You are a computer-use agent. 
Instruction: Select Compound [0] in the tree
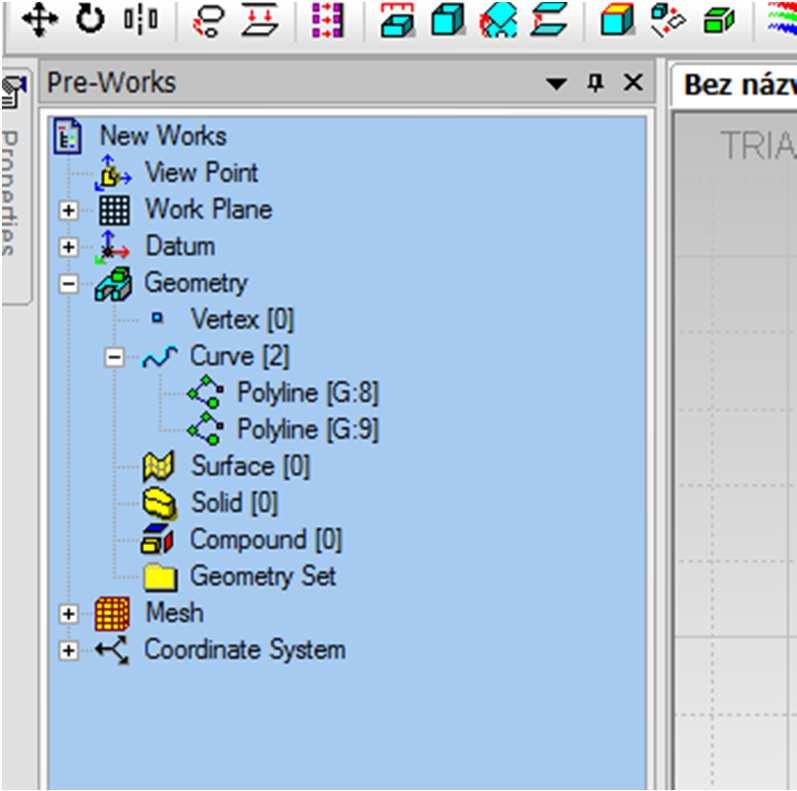pyautogui.click(x=266, y=539)
